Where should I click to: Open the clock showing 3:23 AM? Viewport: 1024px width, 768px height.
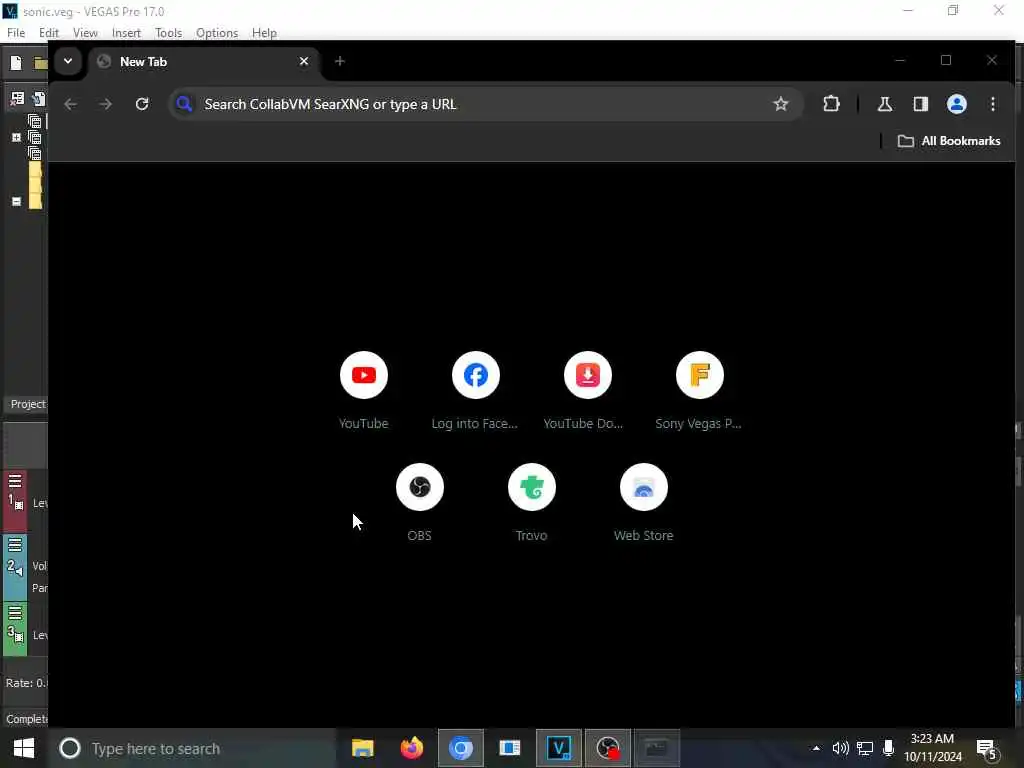click(933, 748)
